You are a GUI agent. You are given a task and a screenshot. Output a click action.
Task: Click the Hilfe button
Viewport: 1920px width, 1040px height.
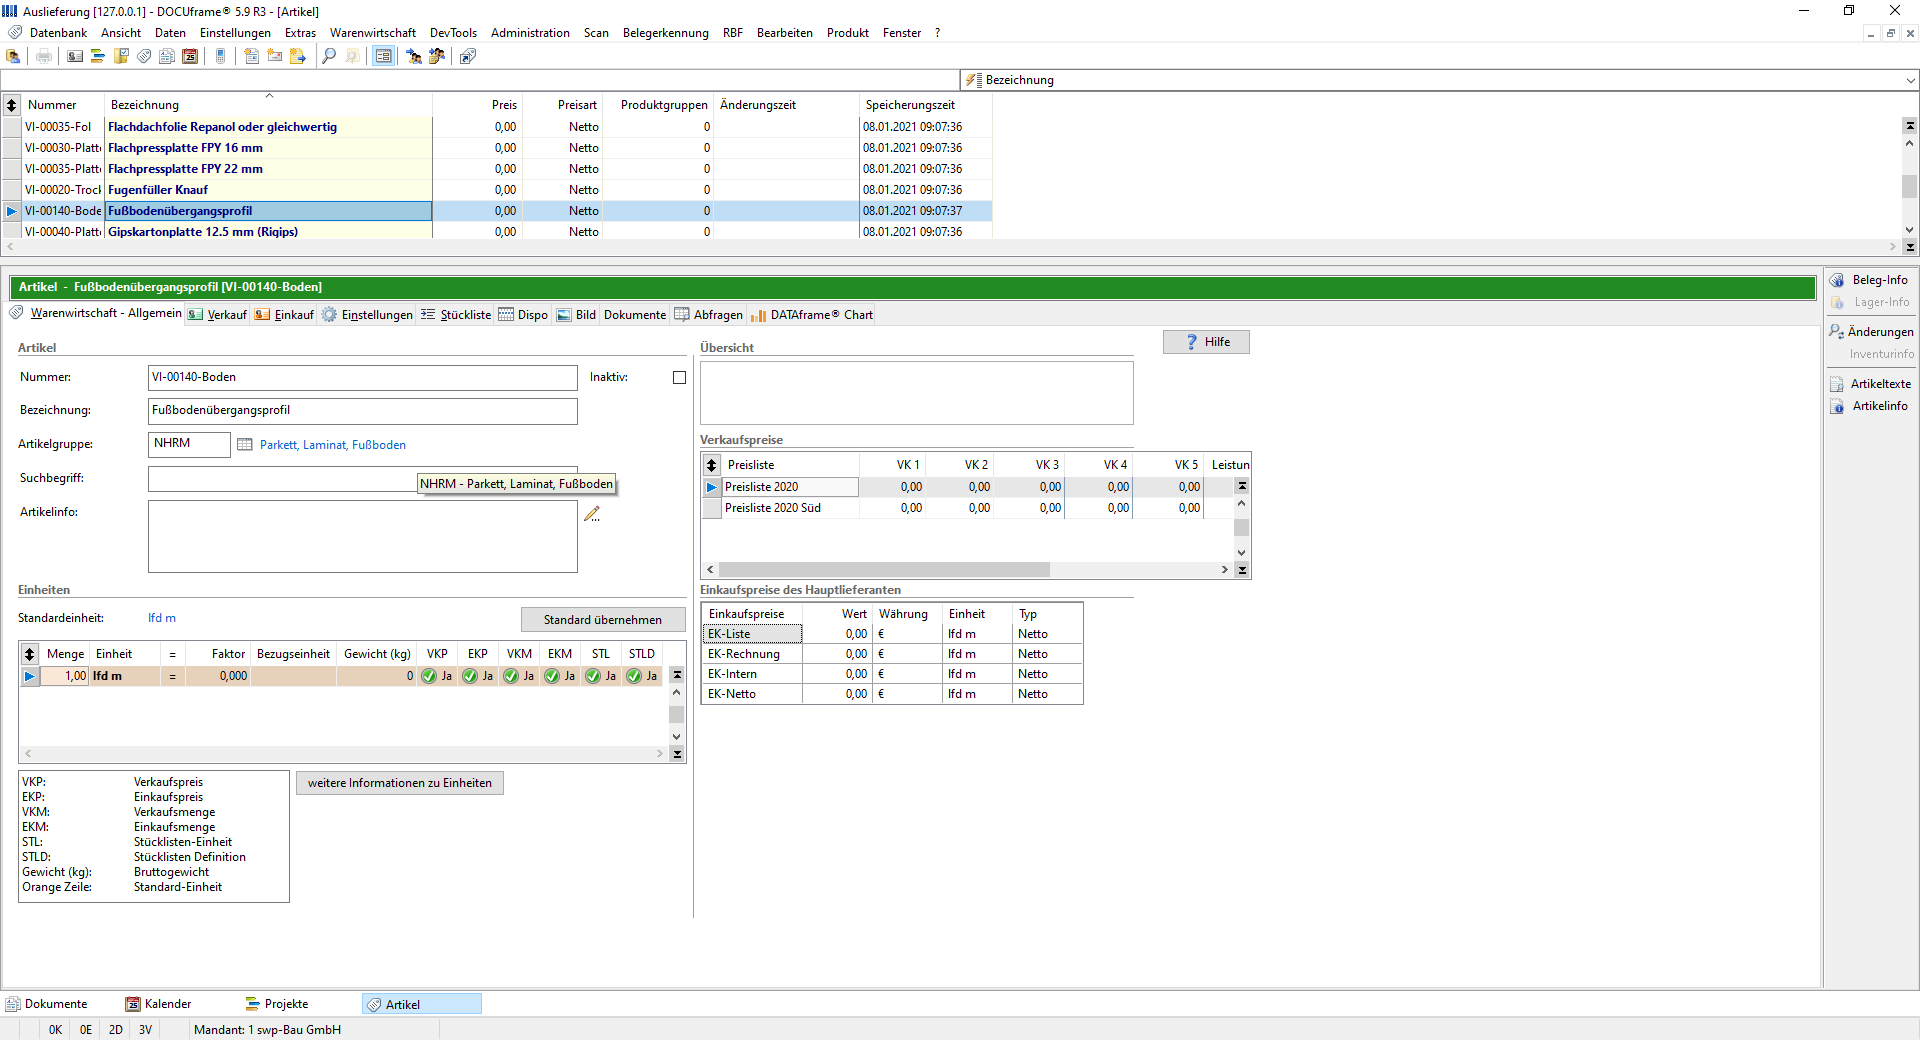tap(1206, 342)
